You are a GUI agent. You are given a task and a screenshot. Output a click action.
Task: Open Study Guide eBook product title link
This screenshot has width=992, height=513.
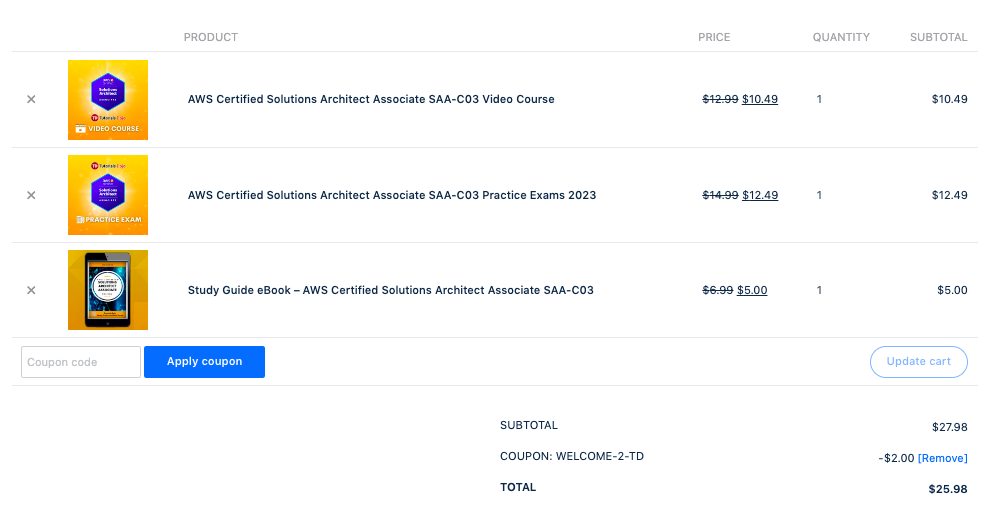391,291
